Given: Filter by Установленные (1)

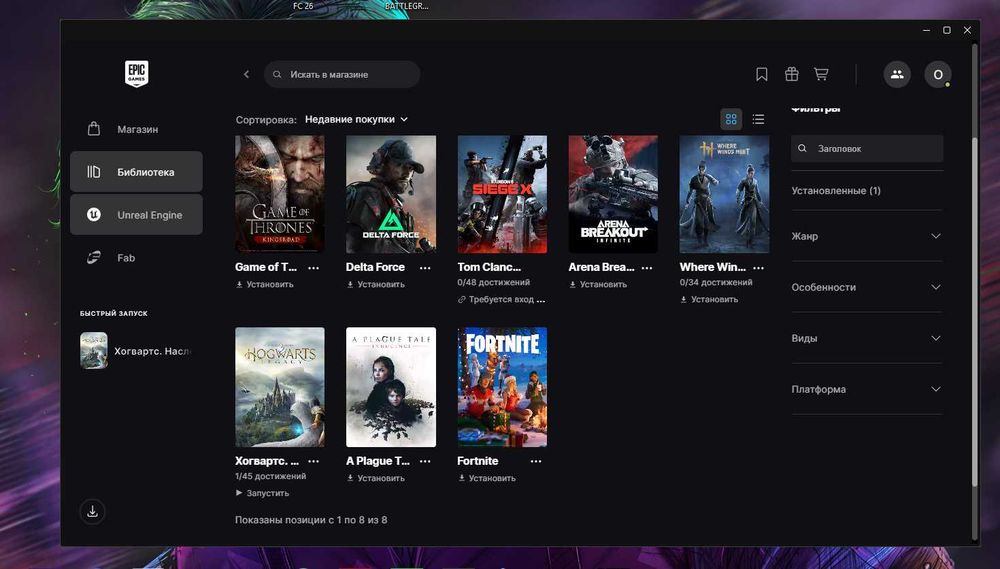Looking at the screenshot, I should (x=836, y=191).
